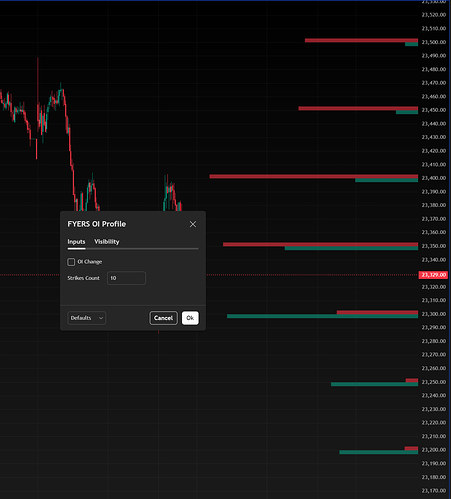Open the Visibility tab
This screenshot has width=451, height=499.
click(x=107, y=242)
